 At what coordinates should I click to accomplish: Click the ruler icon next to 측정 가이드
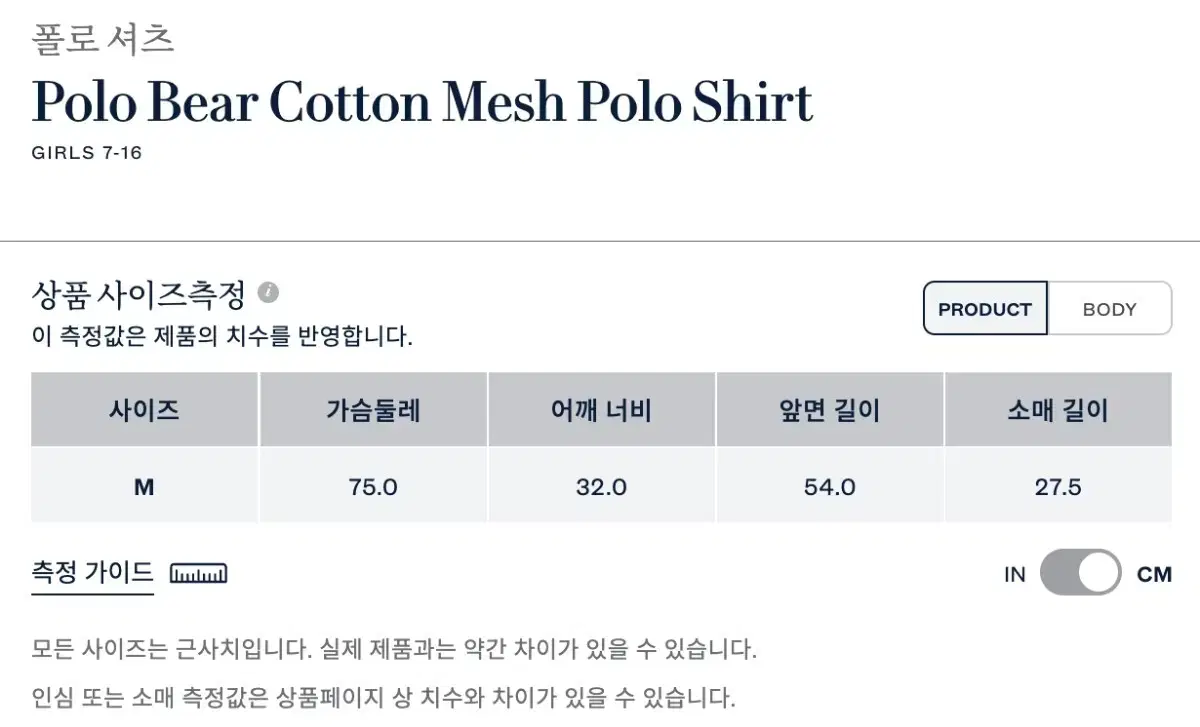click(198, 574)
